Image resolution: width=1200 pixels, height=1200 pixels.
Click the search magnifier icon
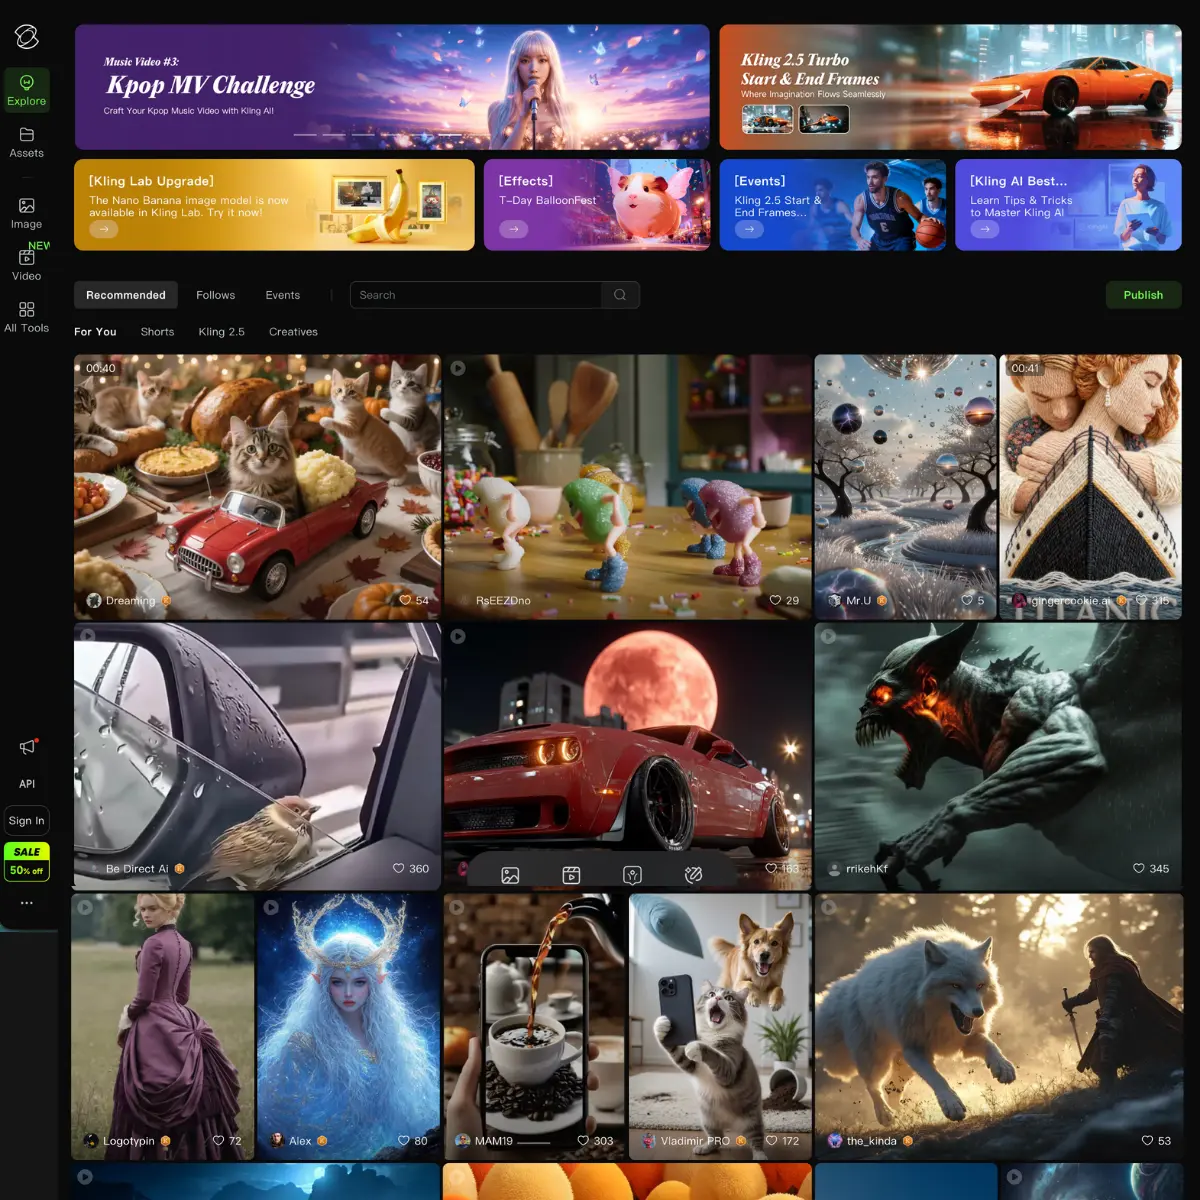(620, 295)
